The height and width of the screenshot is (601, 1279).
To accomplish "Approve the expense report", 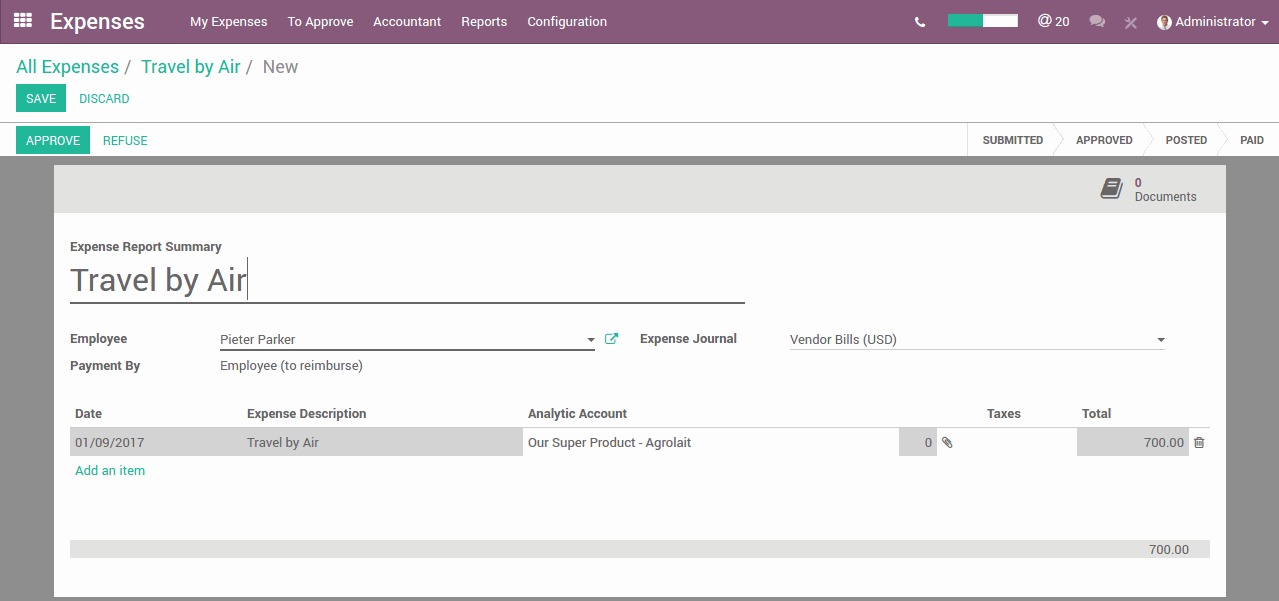I will [x=53, y=140].
